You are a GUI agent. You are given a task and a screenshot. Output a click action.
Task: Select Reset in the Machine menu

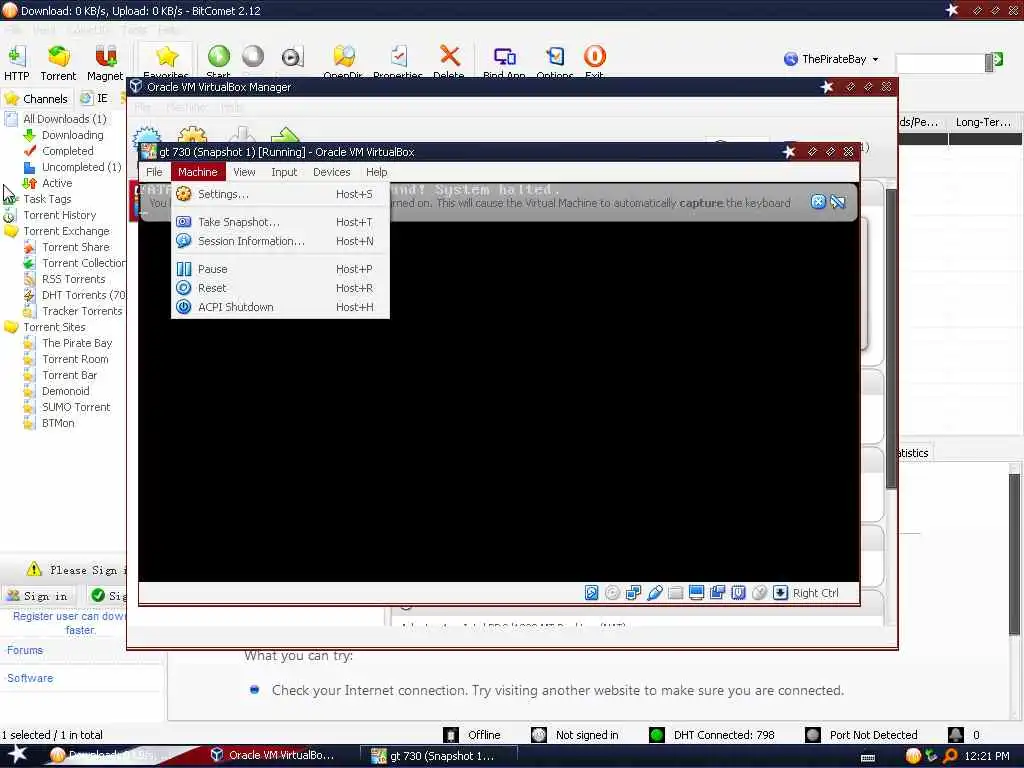[280, 288]
